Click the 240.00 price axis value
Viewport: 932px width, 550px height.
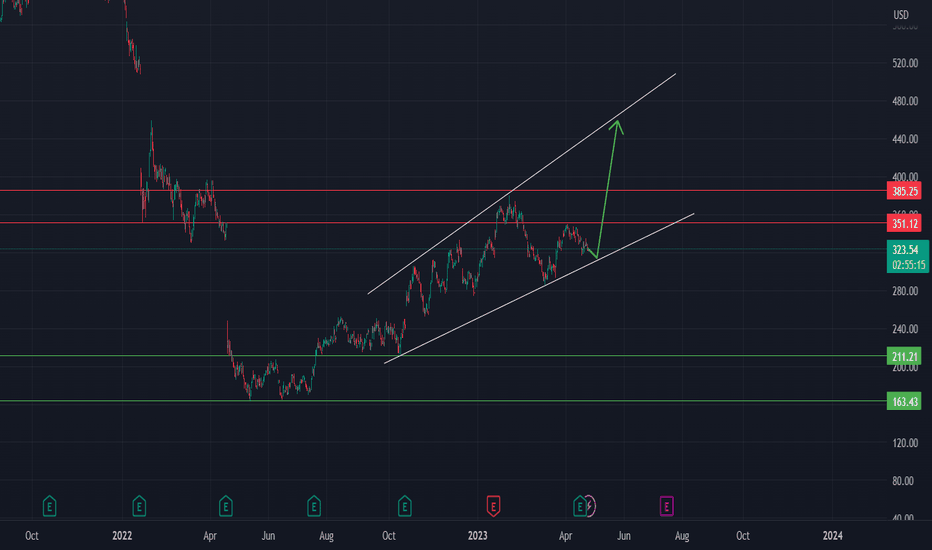tap(905, 329)
